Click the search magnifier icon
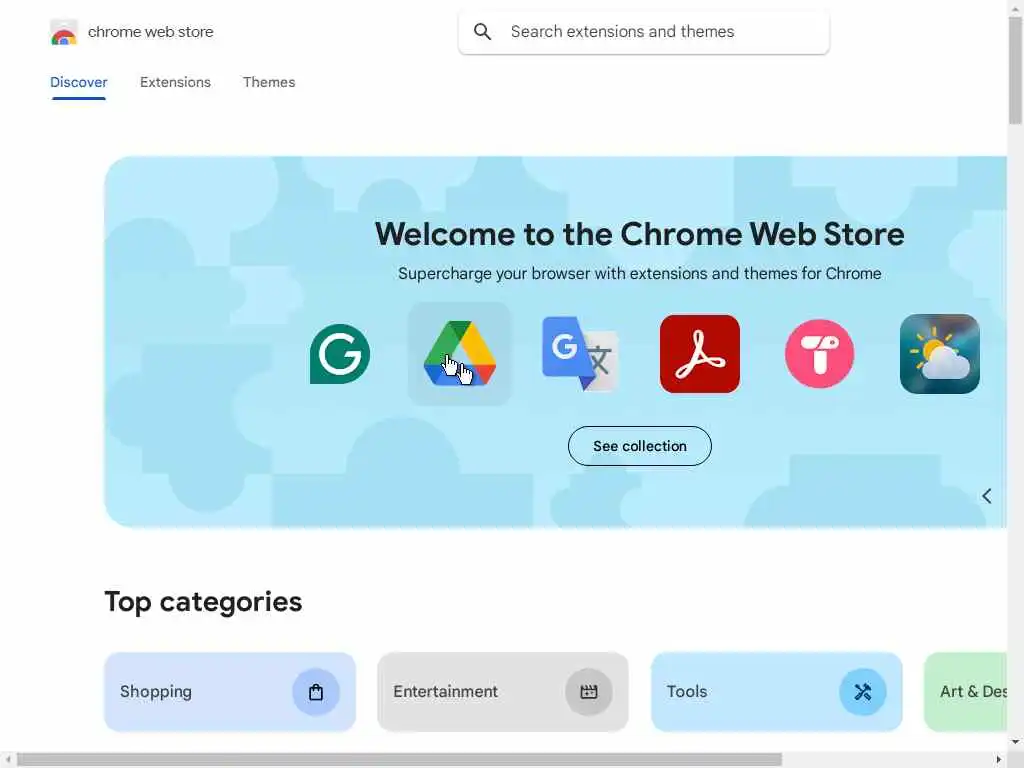 point(482,31)
